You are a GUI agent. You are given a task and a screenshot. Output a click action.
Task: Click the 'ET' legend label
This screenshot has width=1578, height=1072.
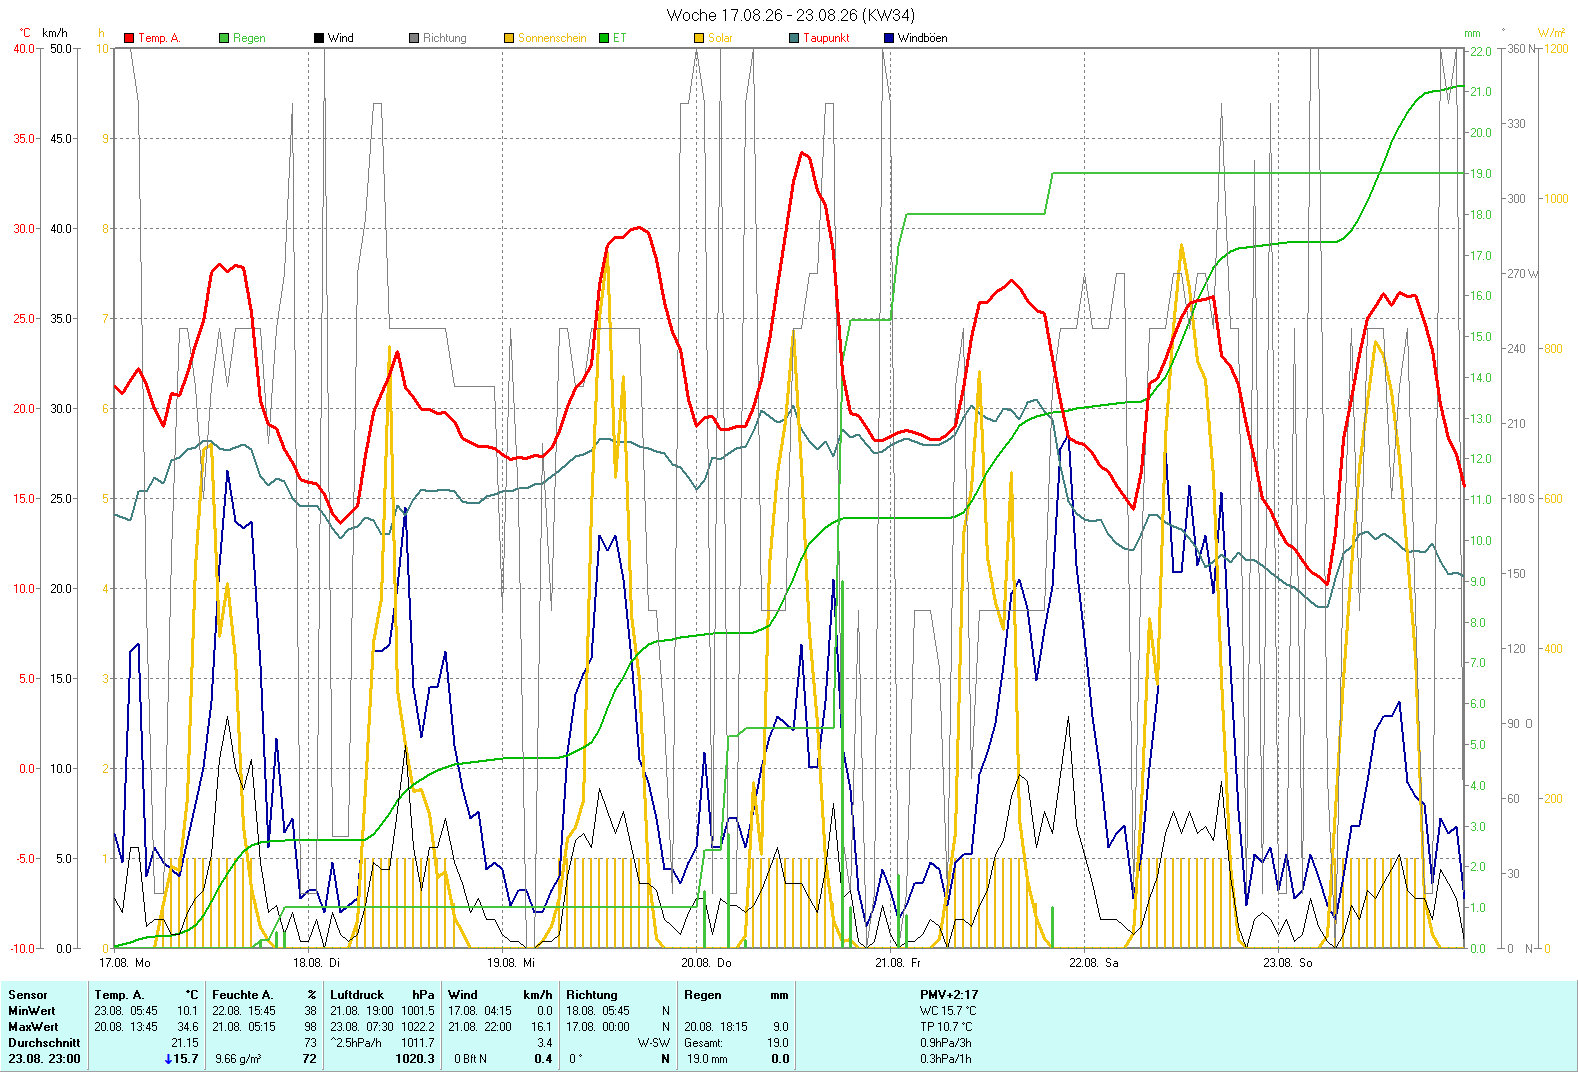point(620,38)
